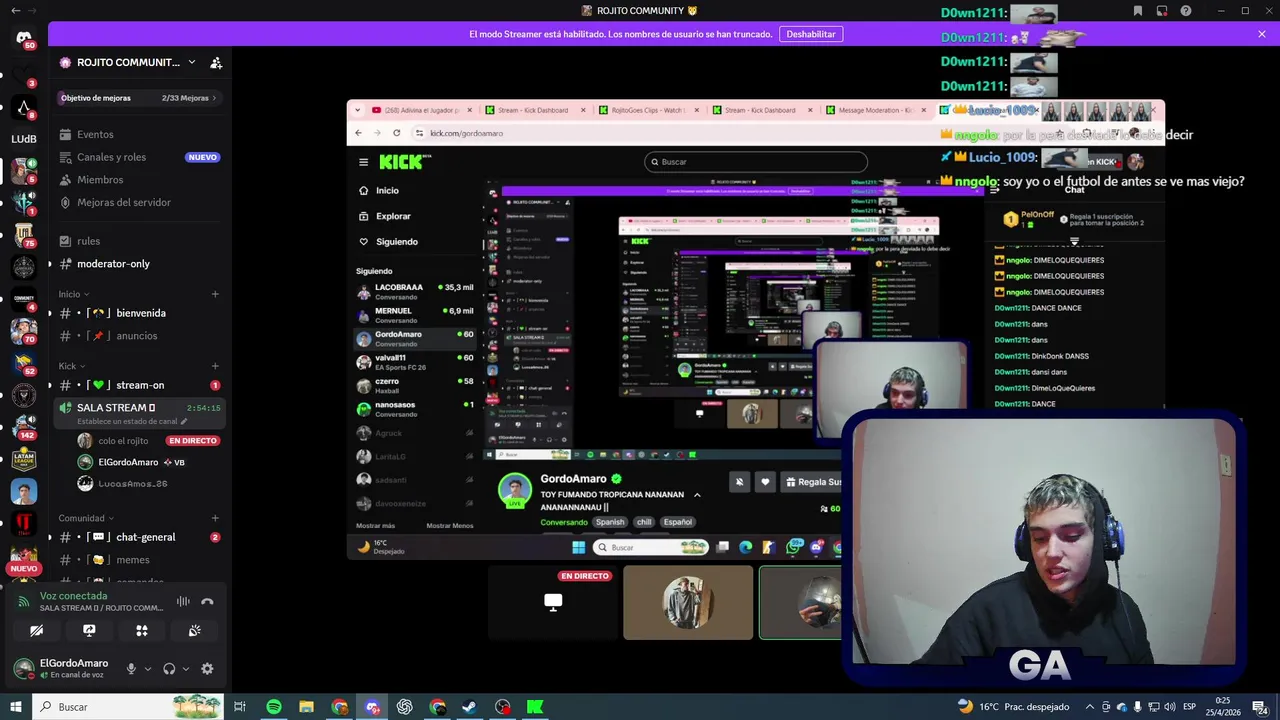This screenshot has height=720, width=1280.
Task: Click the screen share button in voice panel
Action: pos(89,631)
